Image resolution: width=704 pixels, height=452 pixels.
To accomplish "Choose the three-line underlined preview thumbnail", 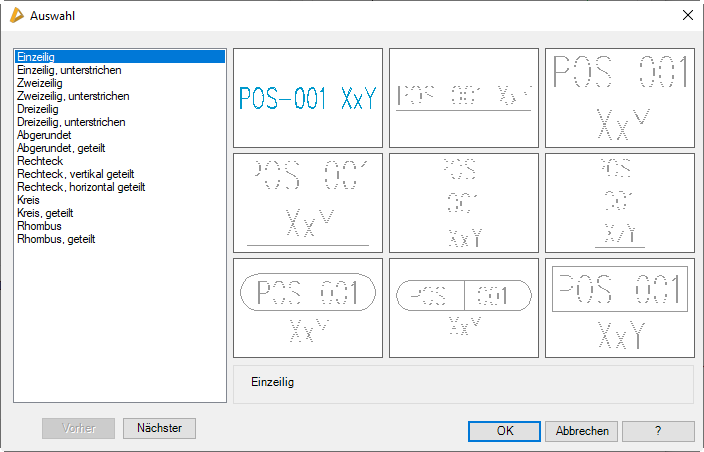I will pyautogui.click(x=620, y=202).
